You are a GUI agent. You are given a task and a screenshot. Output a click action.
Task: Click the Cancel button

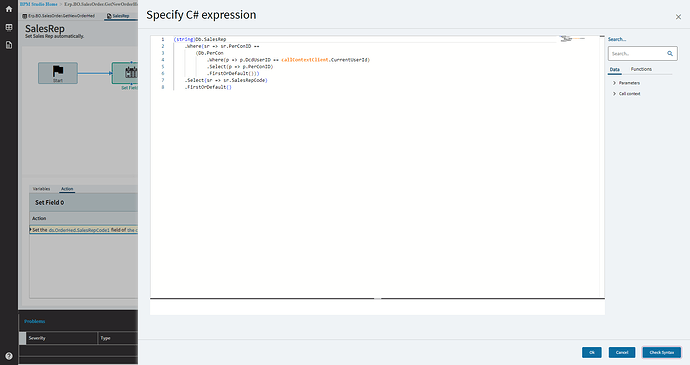(x=622, y=352)
